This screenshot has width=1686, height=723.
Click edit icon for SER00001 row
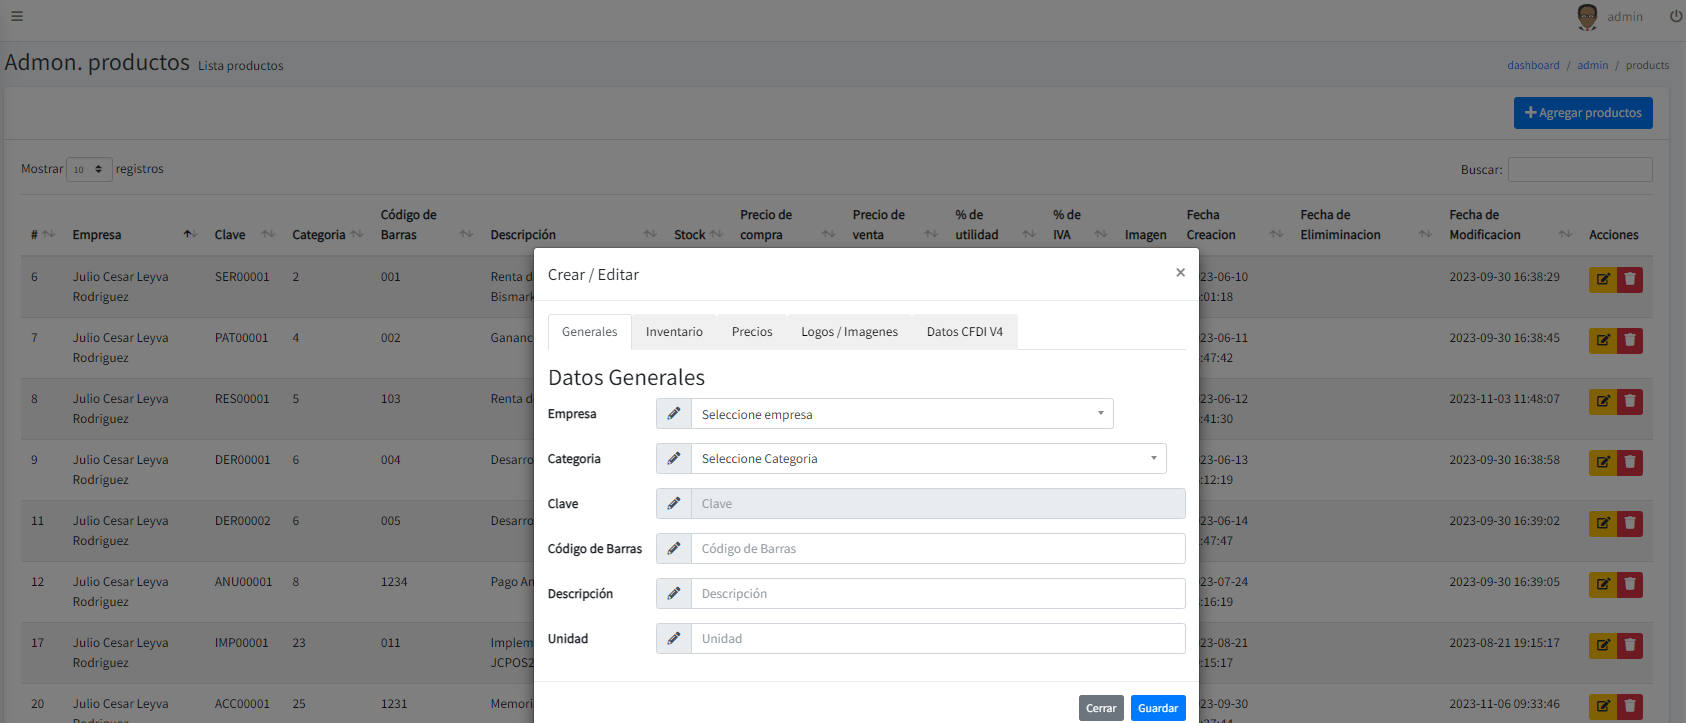[1602, 279]
